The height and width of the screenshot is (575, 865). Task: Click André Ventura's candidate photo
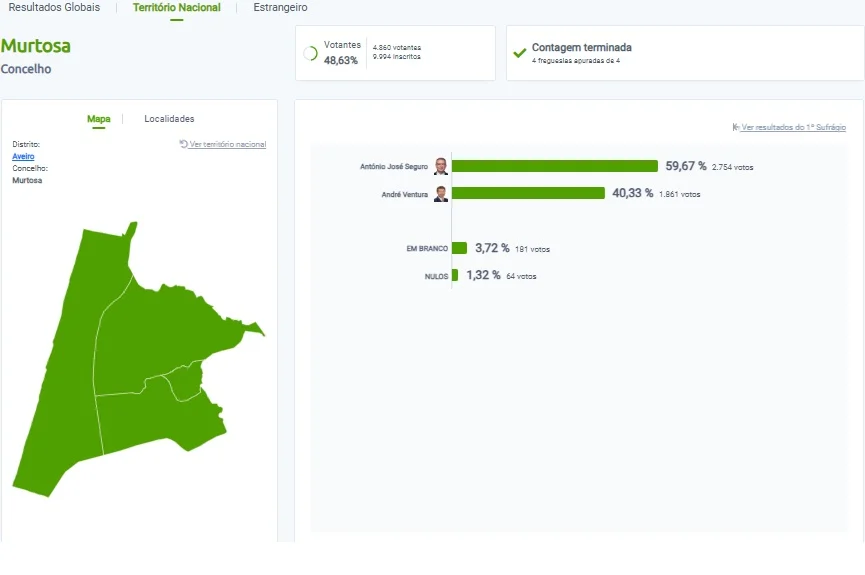[x=441, y=194]
